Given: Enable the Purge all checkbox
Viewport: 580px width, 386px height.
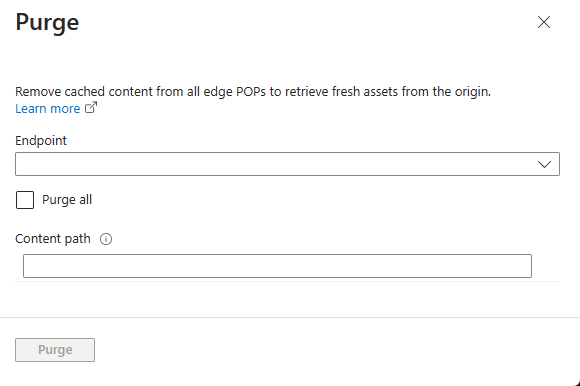Looking at the screenshot, I should click(25, 200).
